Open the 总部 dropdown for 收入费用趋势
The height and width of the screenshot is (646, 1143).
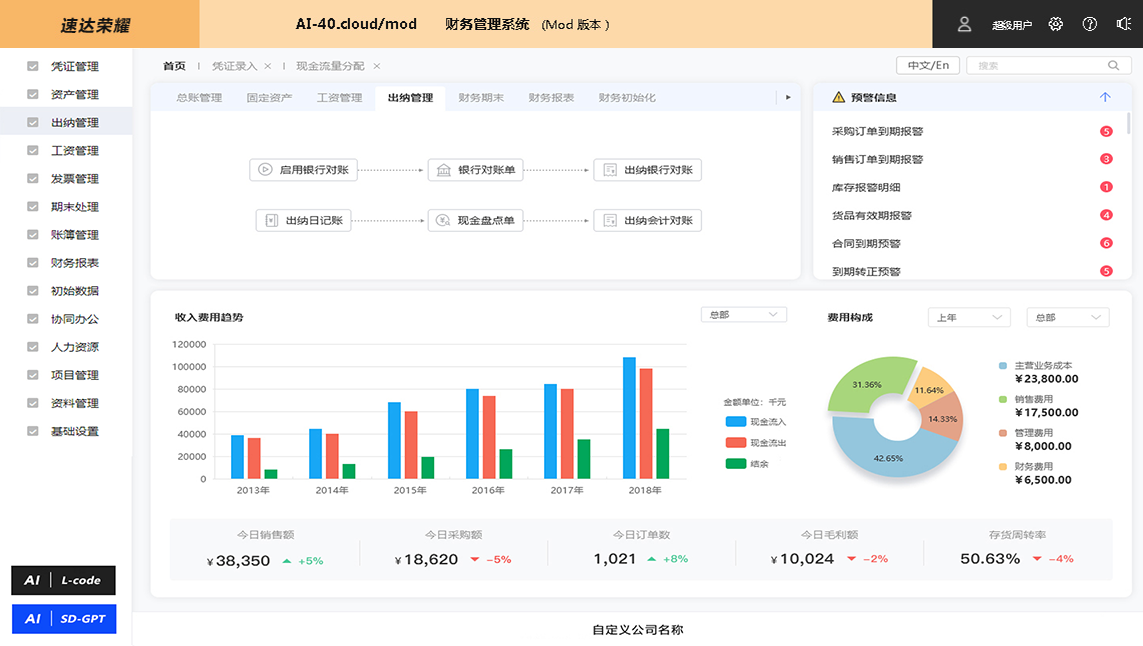click(743, 315)
